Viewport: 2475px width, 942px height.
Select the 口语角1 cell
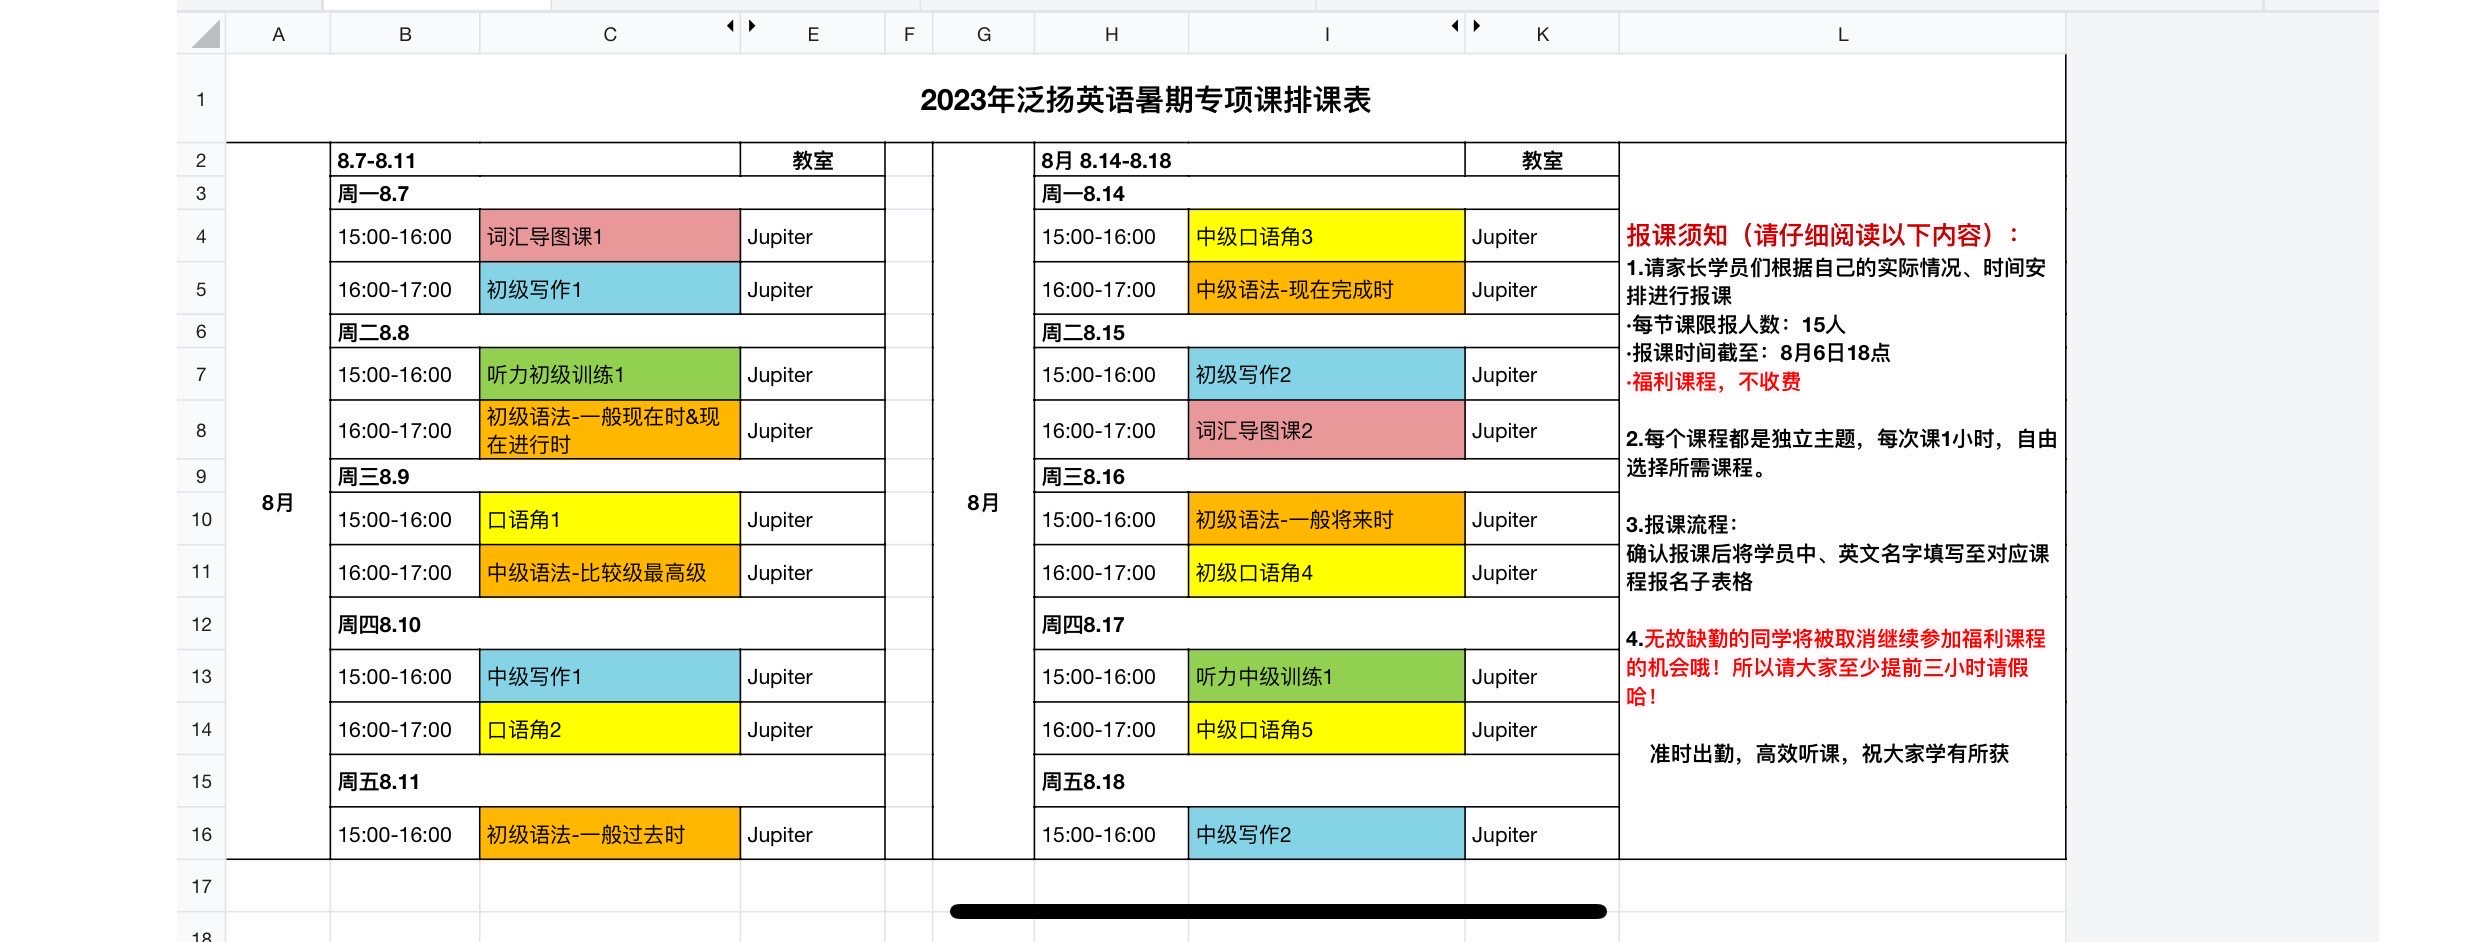pos(610,519)
